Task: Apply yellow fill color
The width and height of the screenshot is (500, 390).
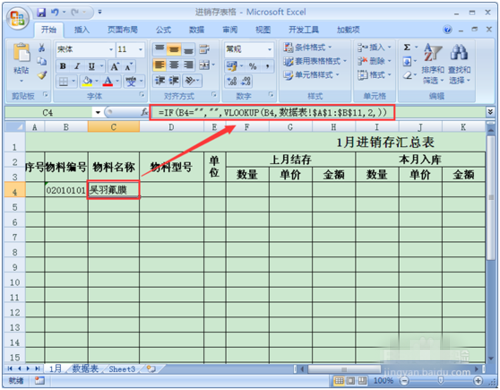Action: point(87,81)
